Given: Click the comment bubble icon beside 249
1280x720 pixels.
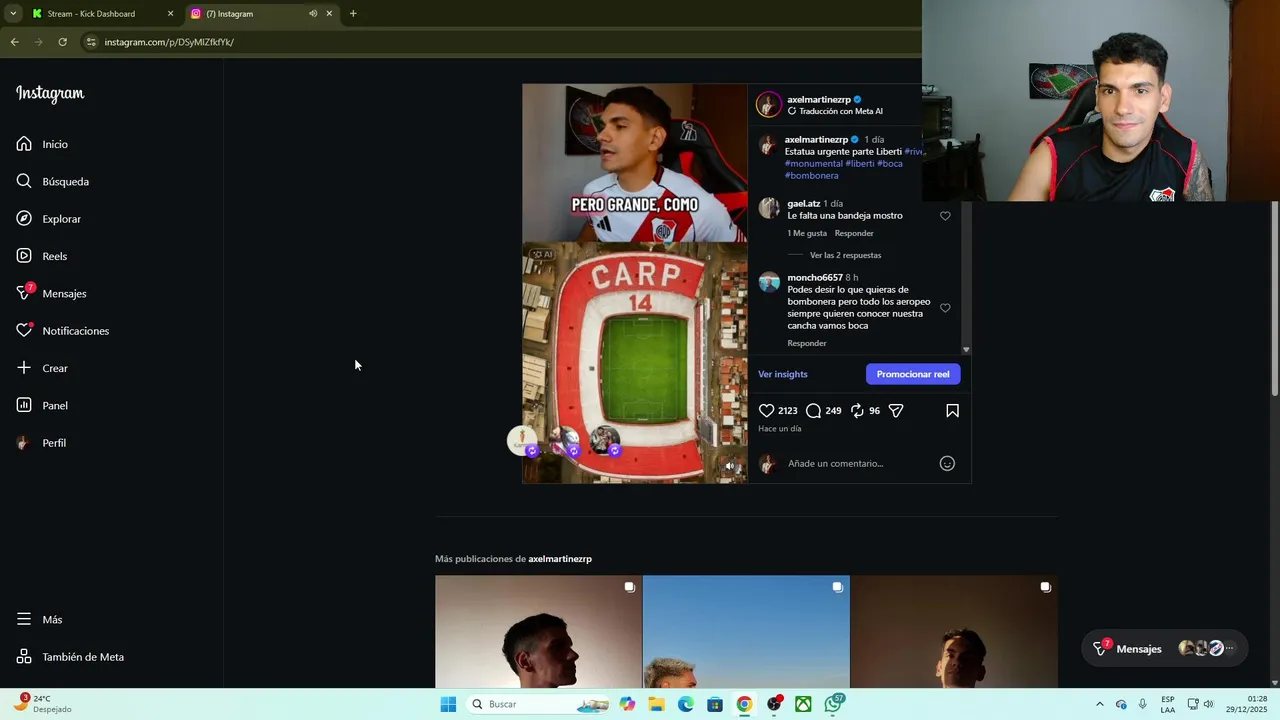Looking at the screenshot, I should coord(813,411).
